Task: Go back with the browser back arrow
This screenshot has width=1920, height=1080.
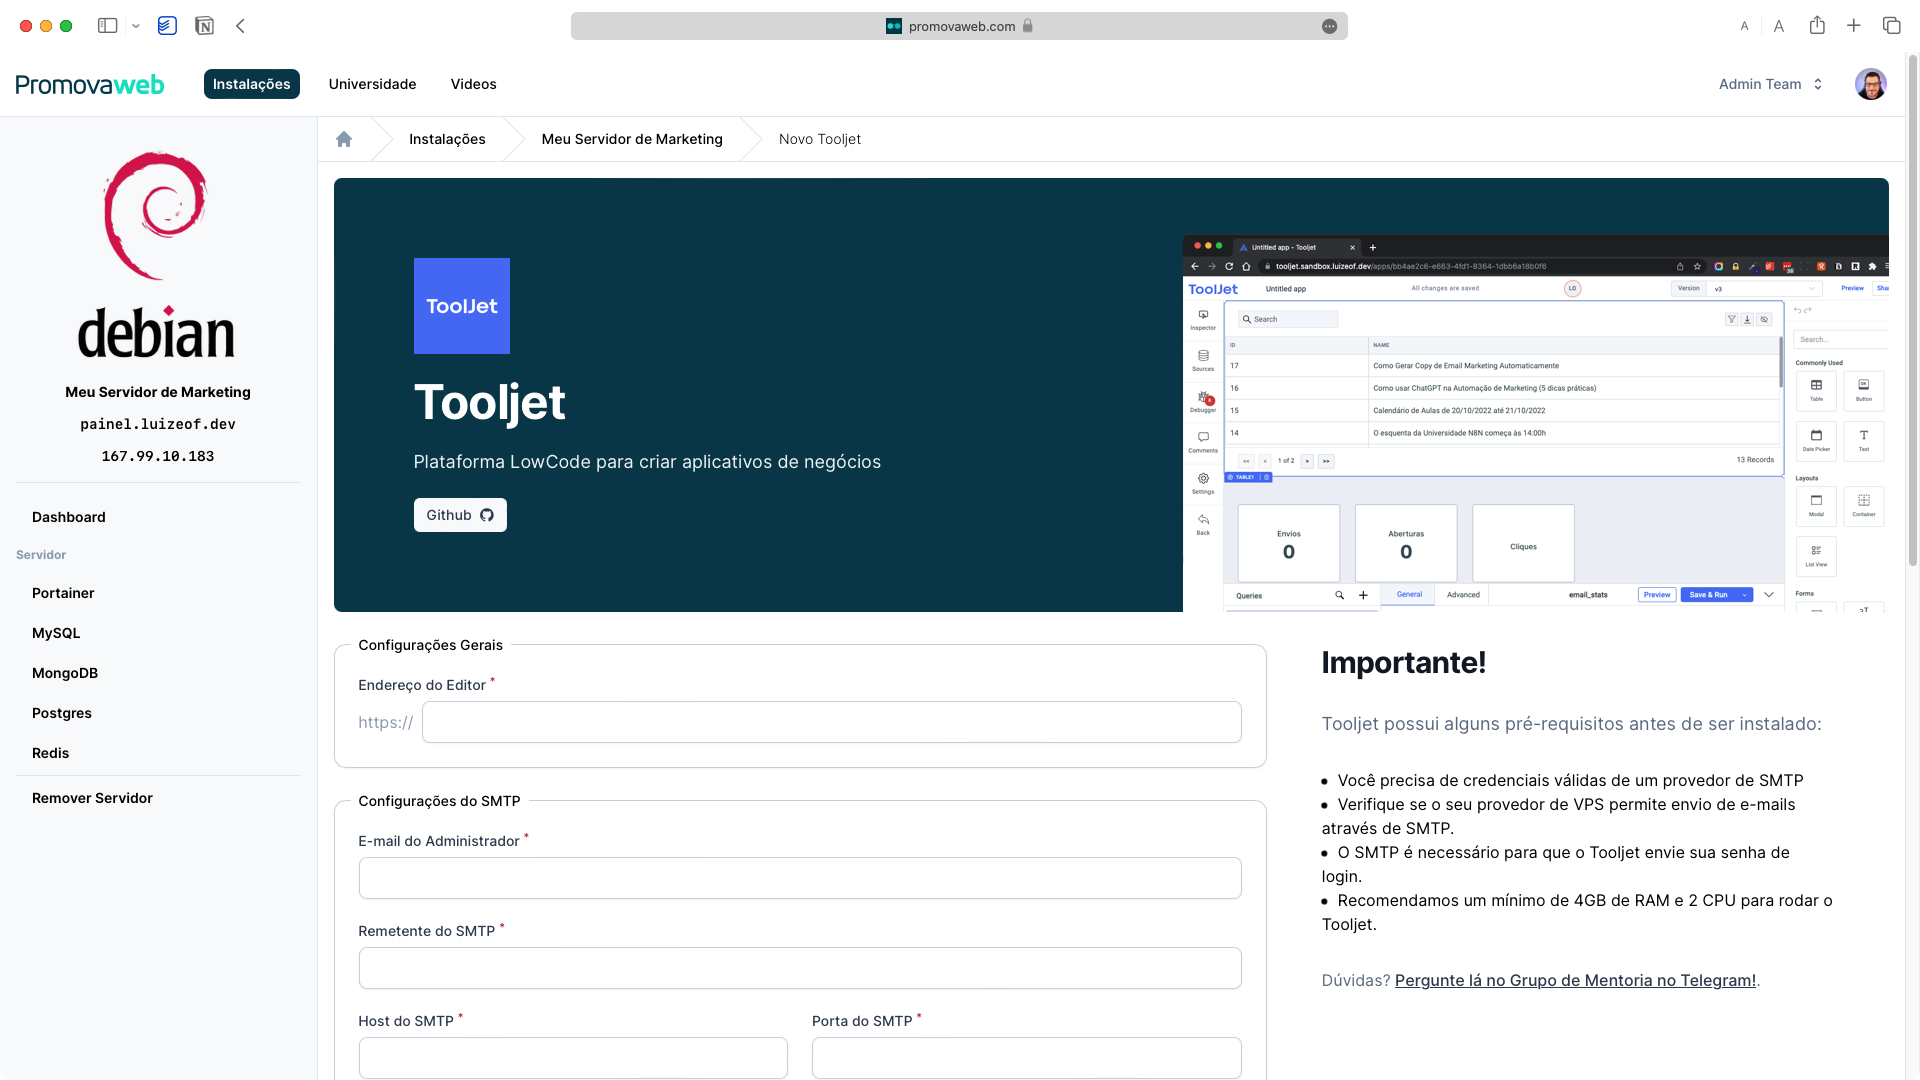Action: (240, 26)
